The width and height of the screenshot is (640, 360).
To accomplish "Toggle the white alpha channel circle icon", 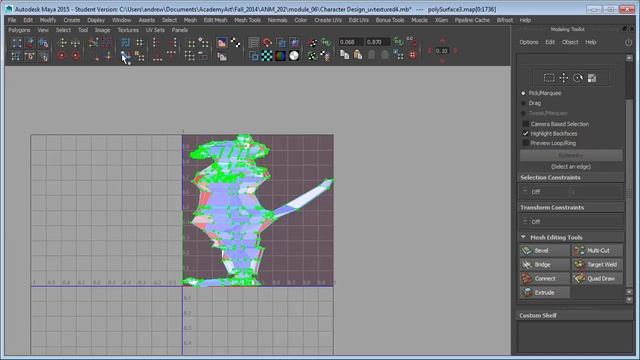I will [x=293, y=56].
